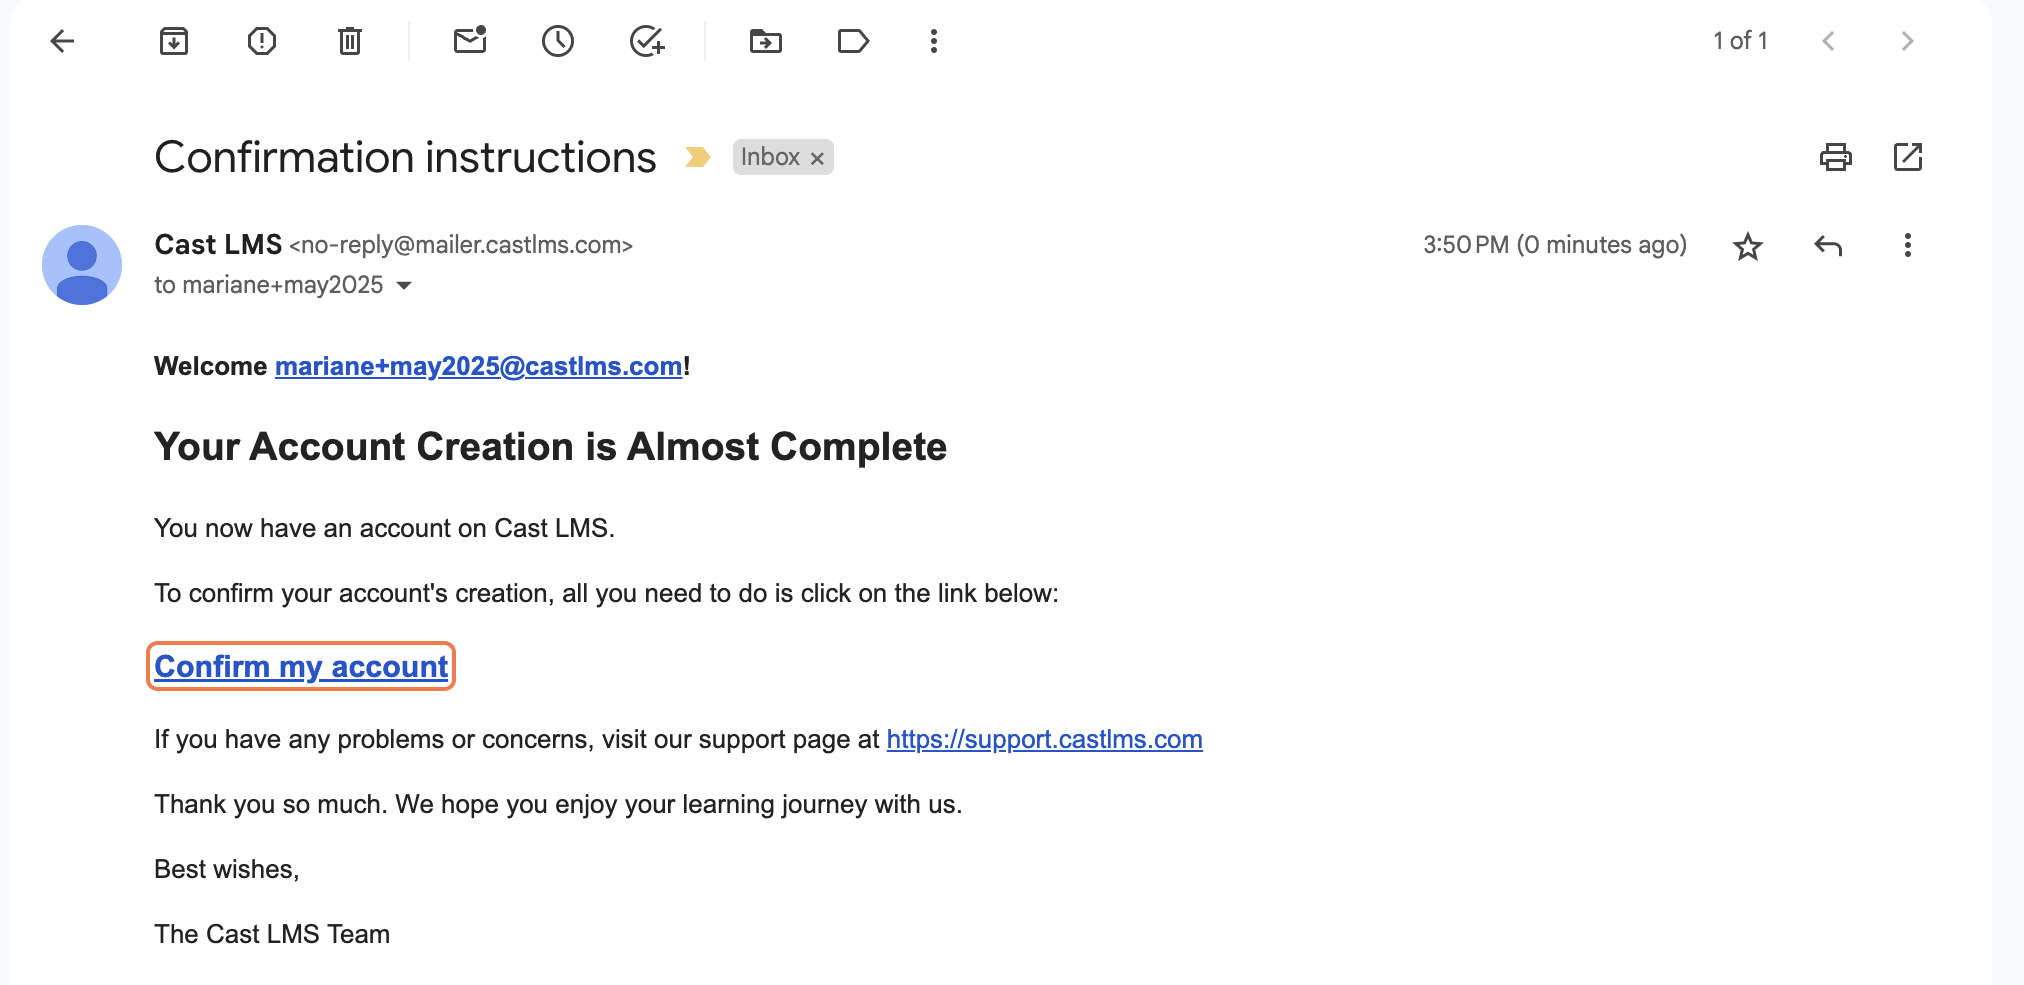Open message More options three-dot menu
2024x985 pixels.
point(1908,246)
